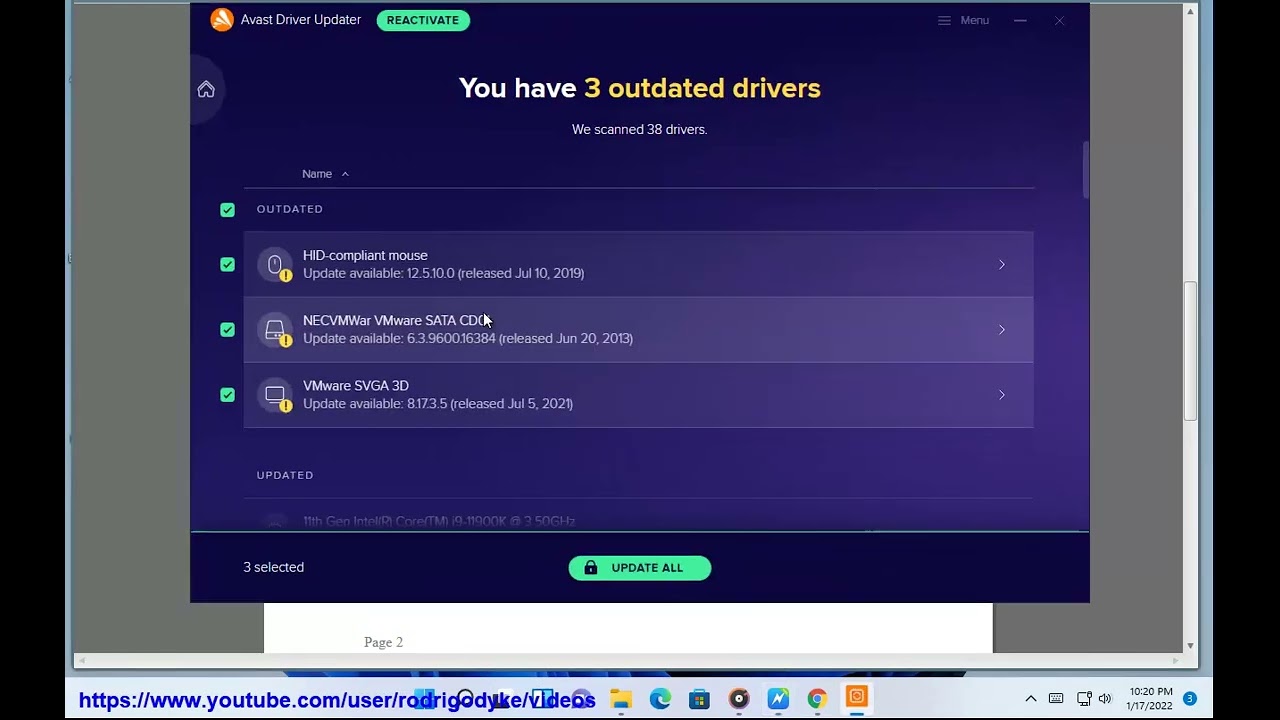Click the UPDATE ALL button

point(640,568)
